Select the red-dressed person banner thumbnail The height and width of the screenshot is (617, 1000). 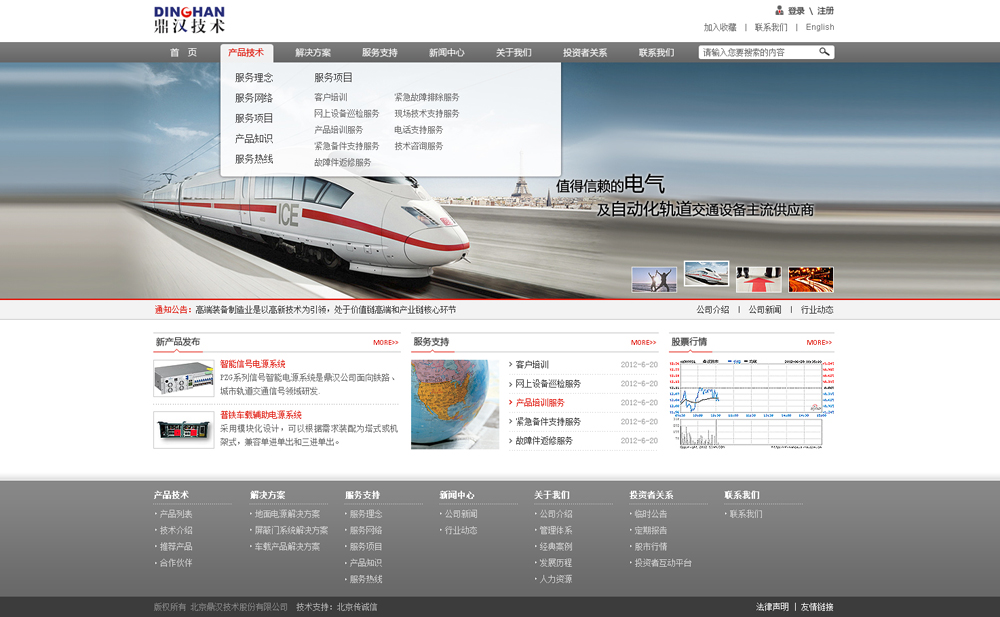tap(758, 279)
